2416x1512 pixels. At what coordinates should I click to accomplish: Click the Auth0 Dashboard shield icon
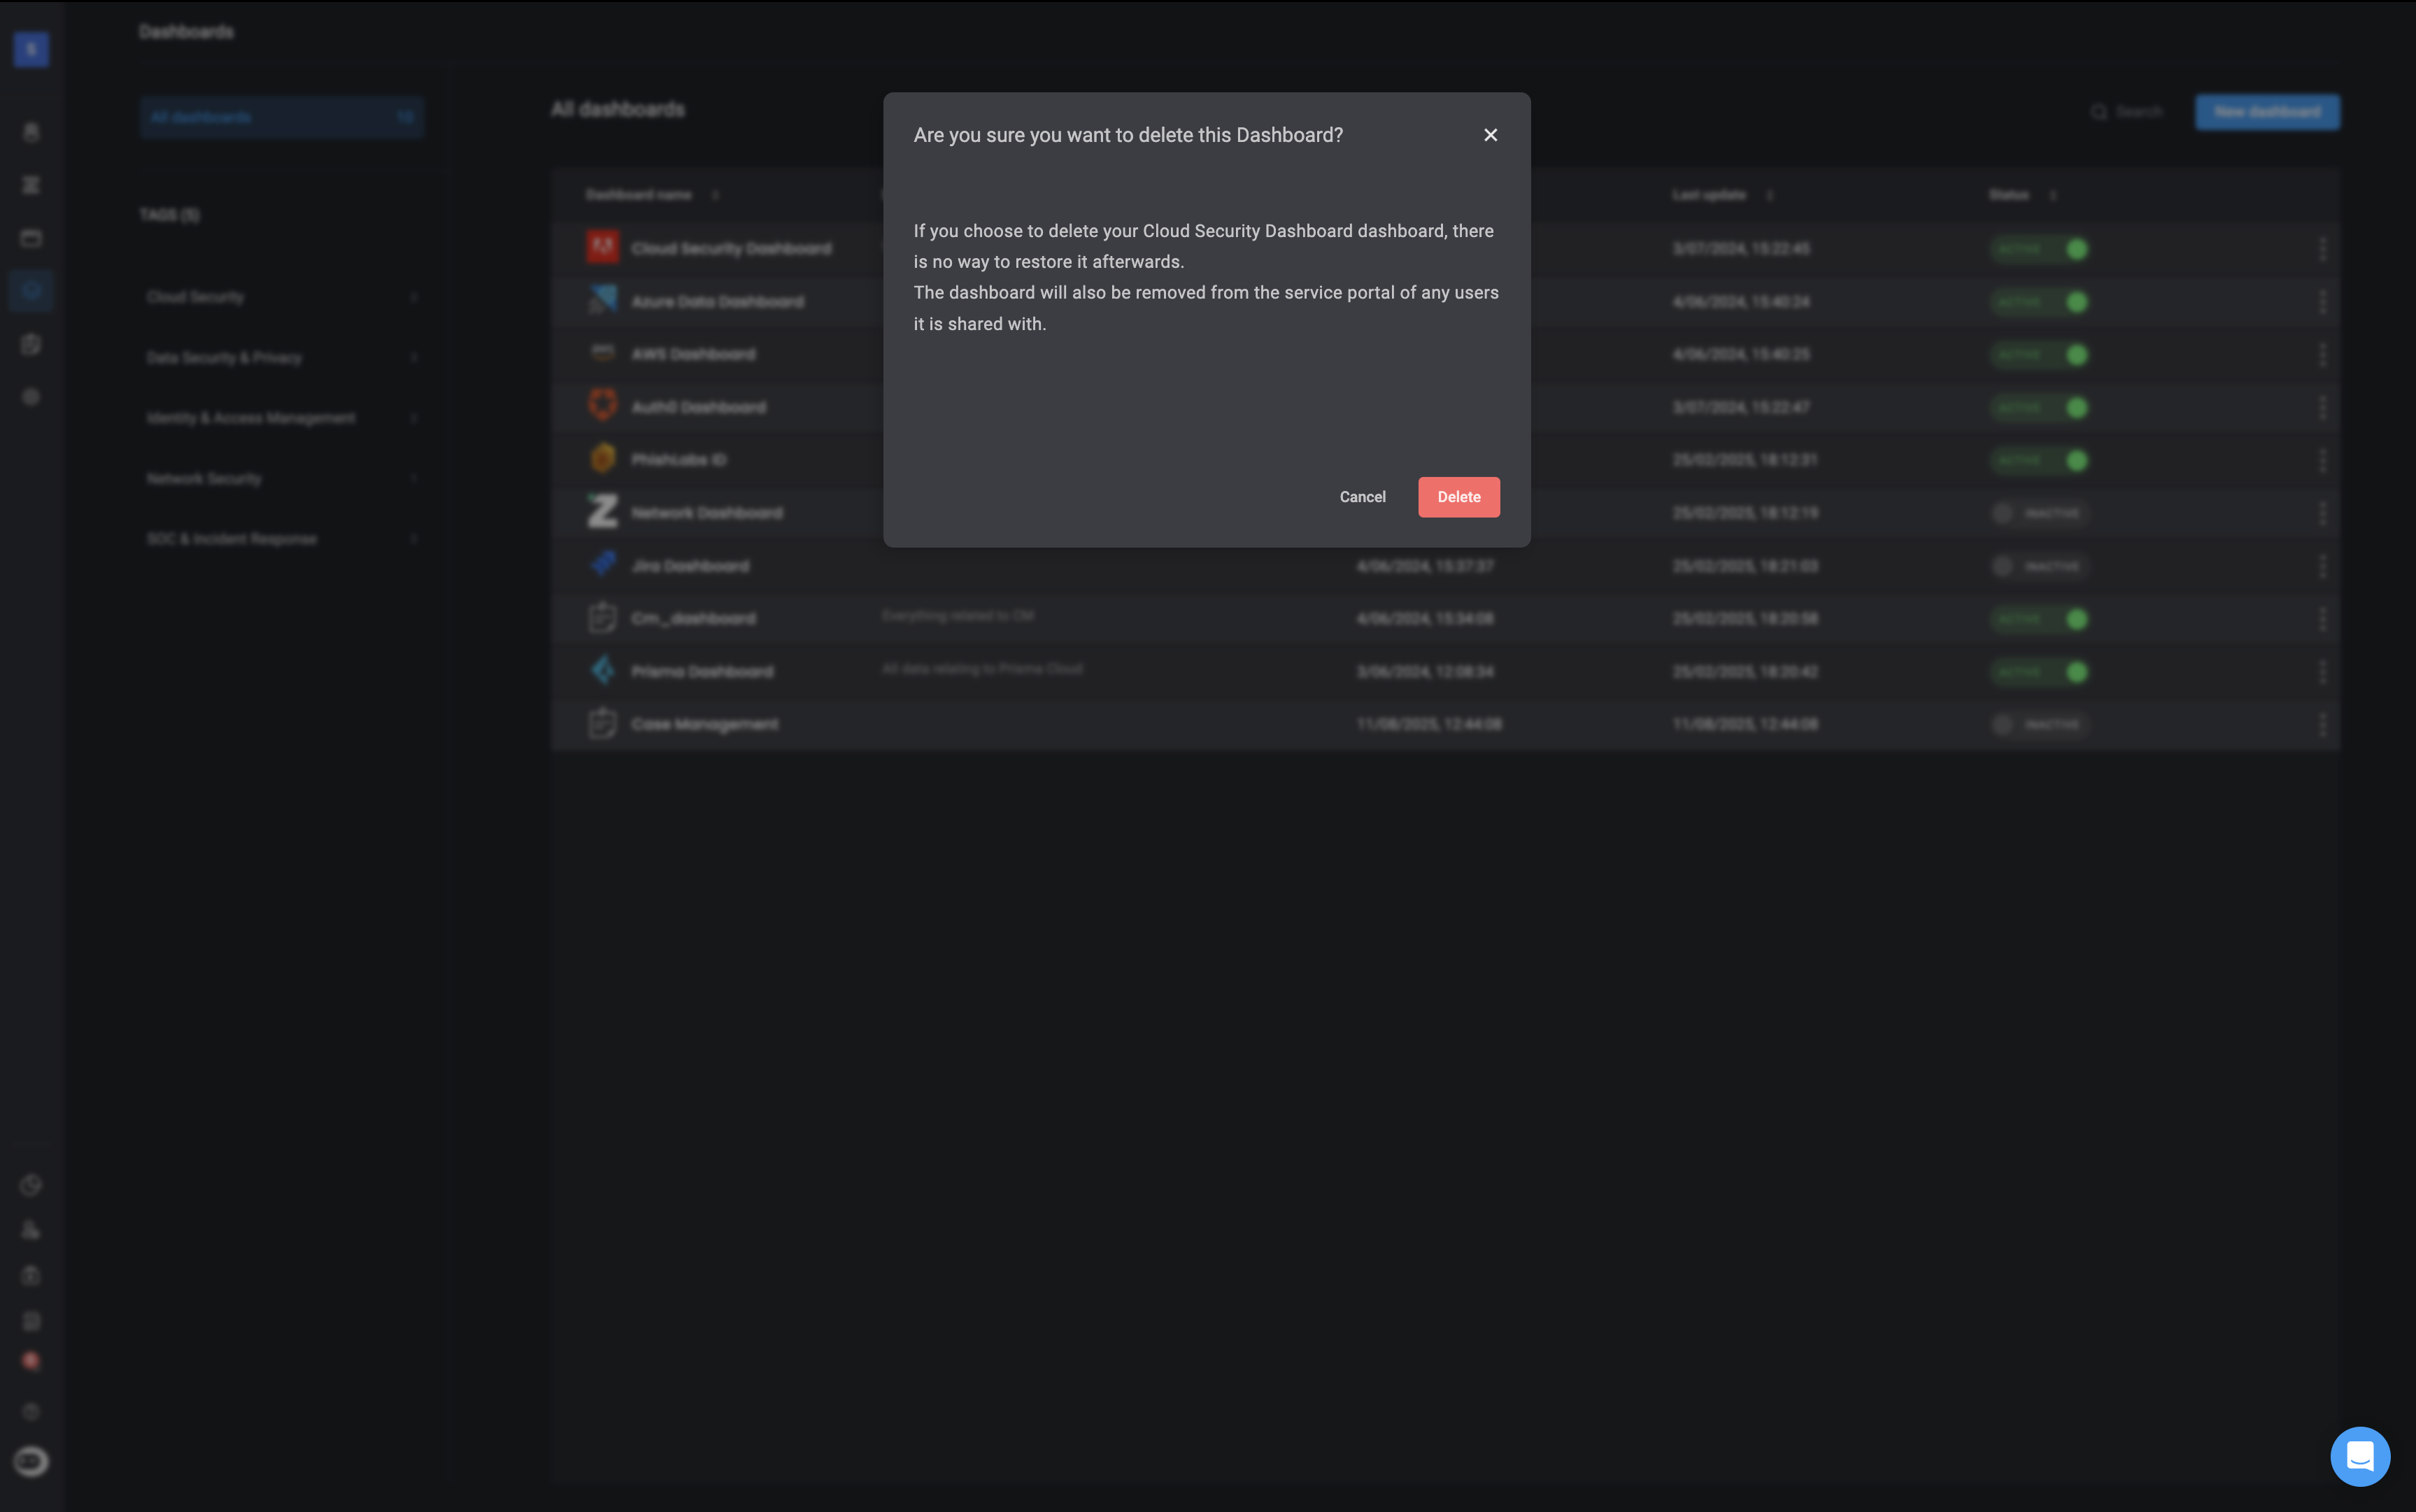(602, 405)
